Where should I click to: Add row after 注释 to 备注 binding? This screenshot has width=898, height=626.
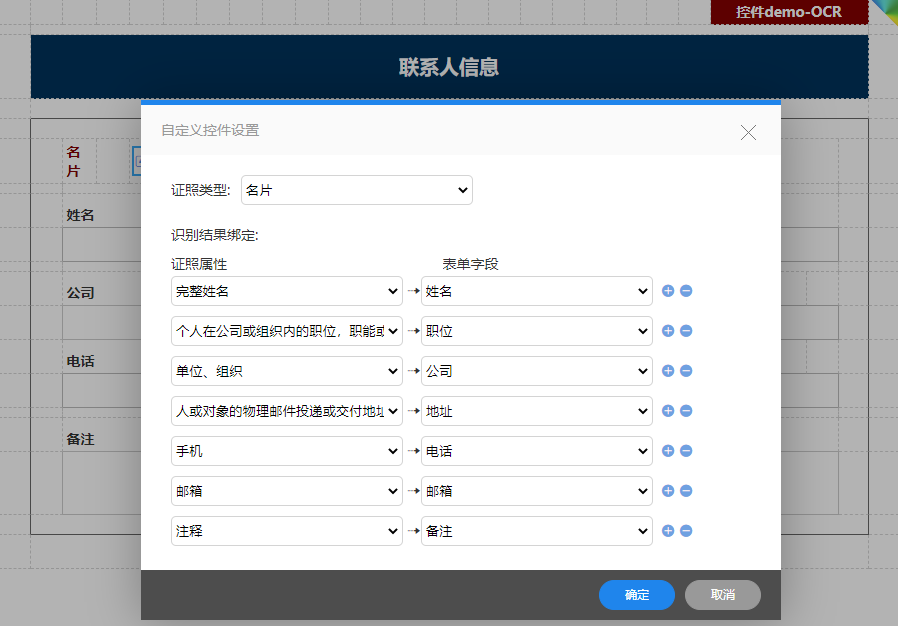click(x=668, y=531)
